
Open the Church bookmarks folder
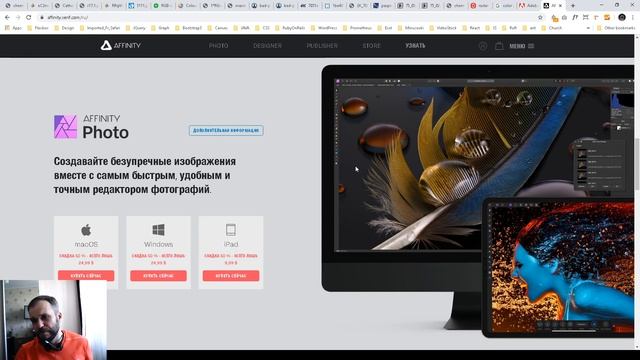552,28
